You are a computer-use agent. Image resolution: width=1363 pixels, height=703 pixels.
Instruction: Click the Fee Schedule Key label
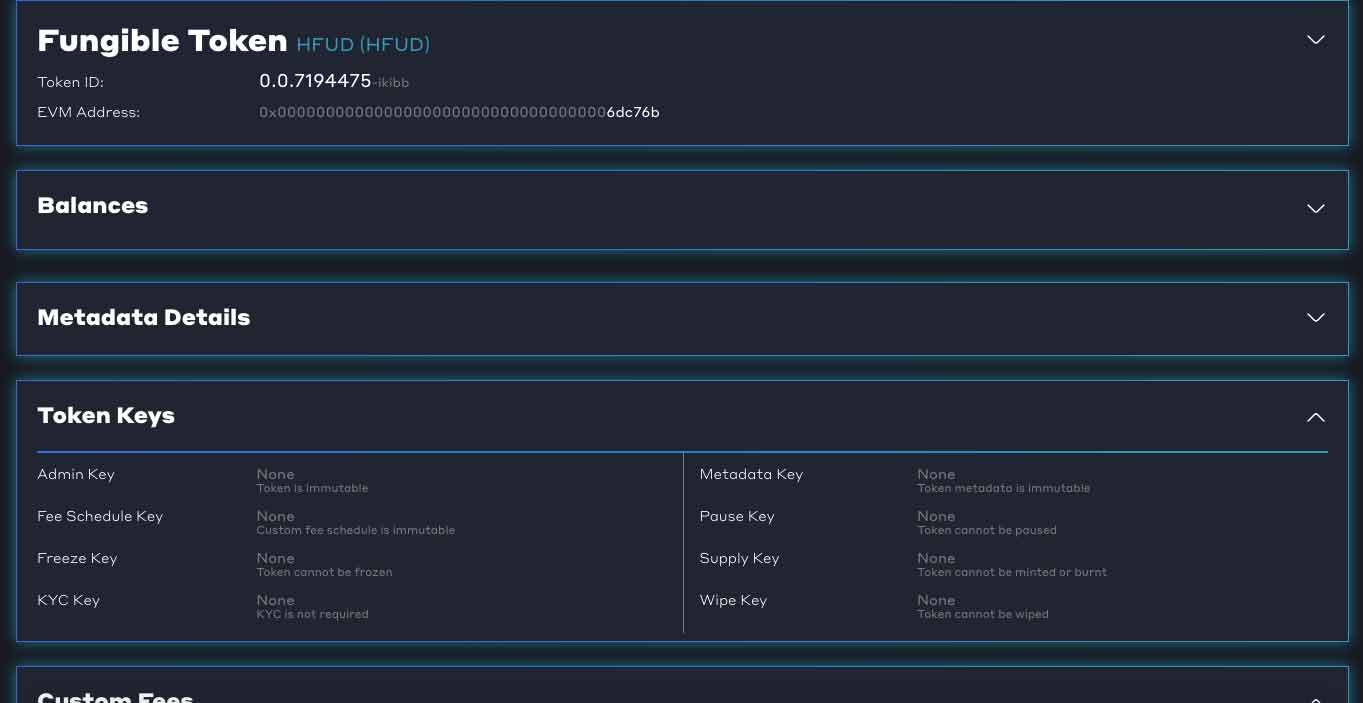pyautogui.click(x=100, y=516)
